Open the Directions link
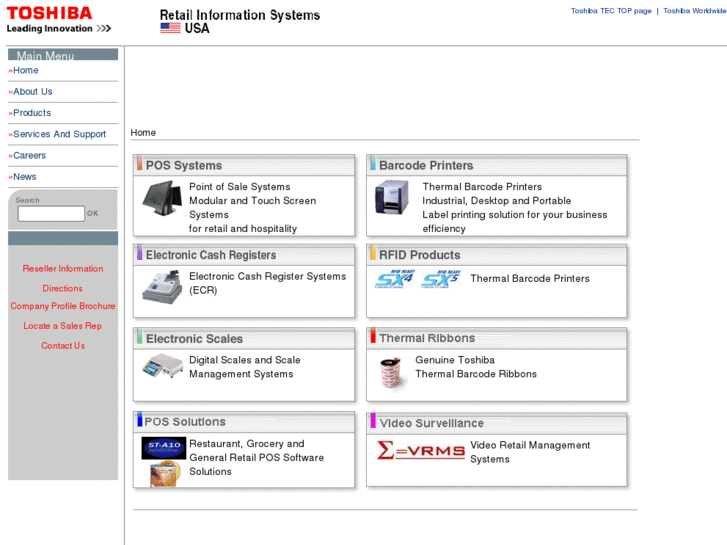This screenshot has width=727, height=545. (63, 289)
